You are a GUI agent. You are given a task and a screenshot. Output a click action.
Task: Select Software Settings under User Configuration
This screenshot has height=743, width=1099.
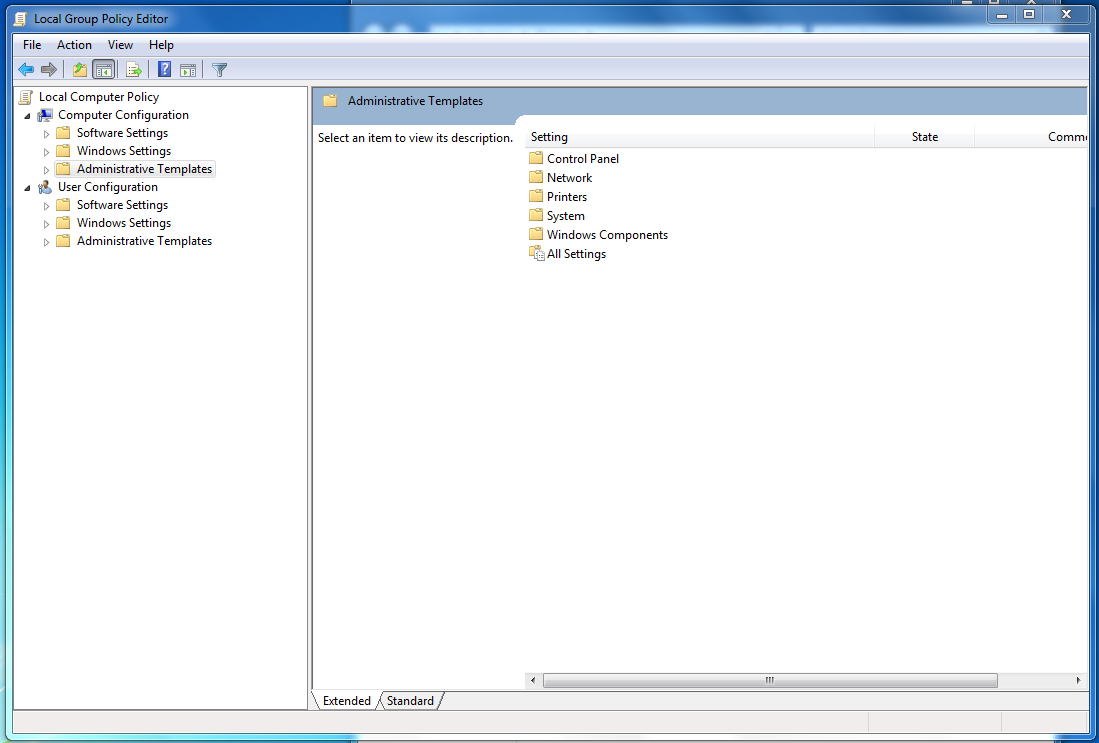[x=123, y=205]
